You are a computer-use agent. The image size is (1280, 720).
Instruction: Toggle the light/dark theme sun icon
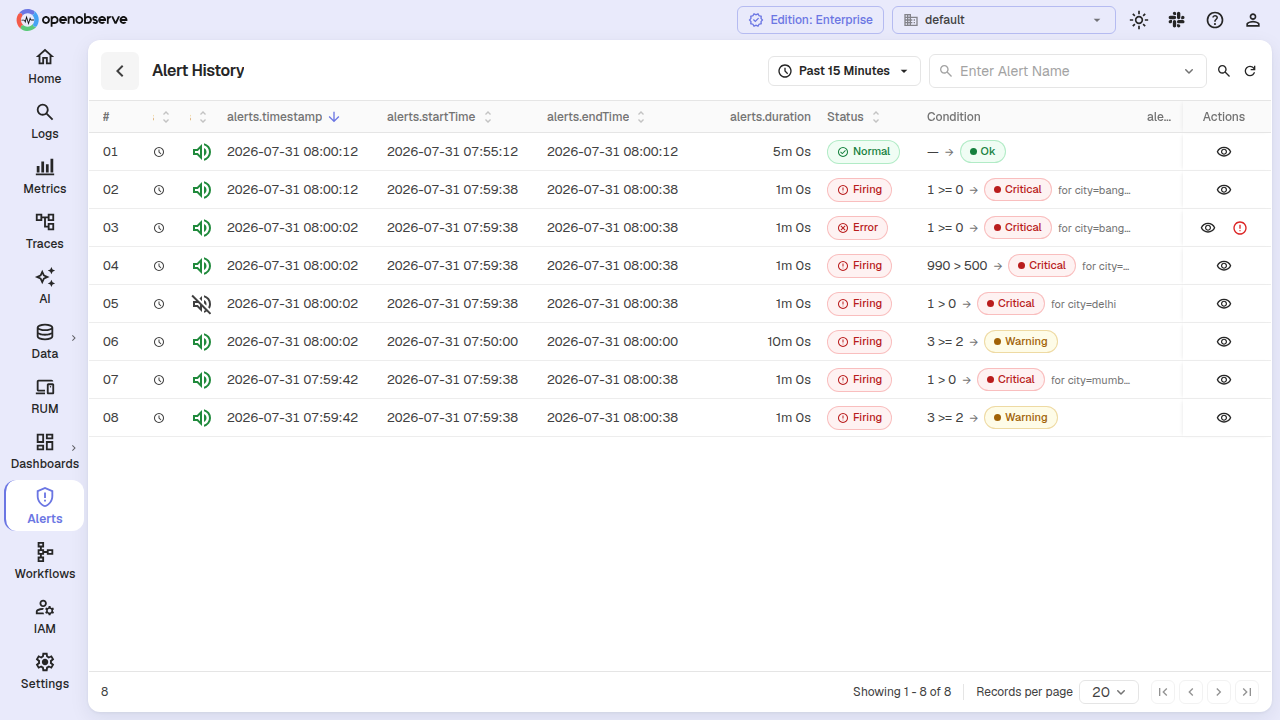[1139, 20]
